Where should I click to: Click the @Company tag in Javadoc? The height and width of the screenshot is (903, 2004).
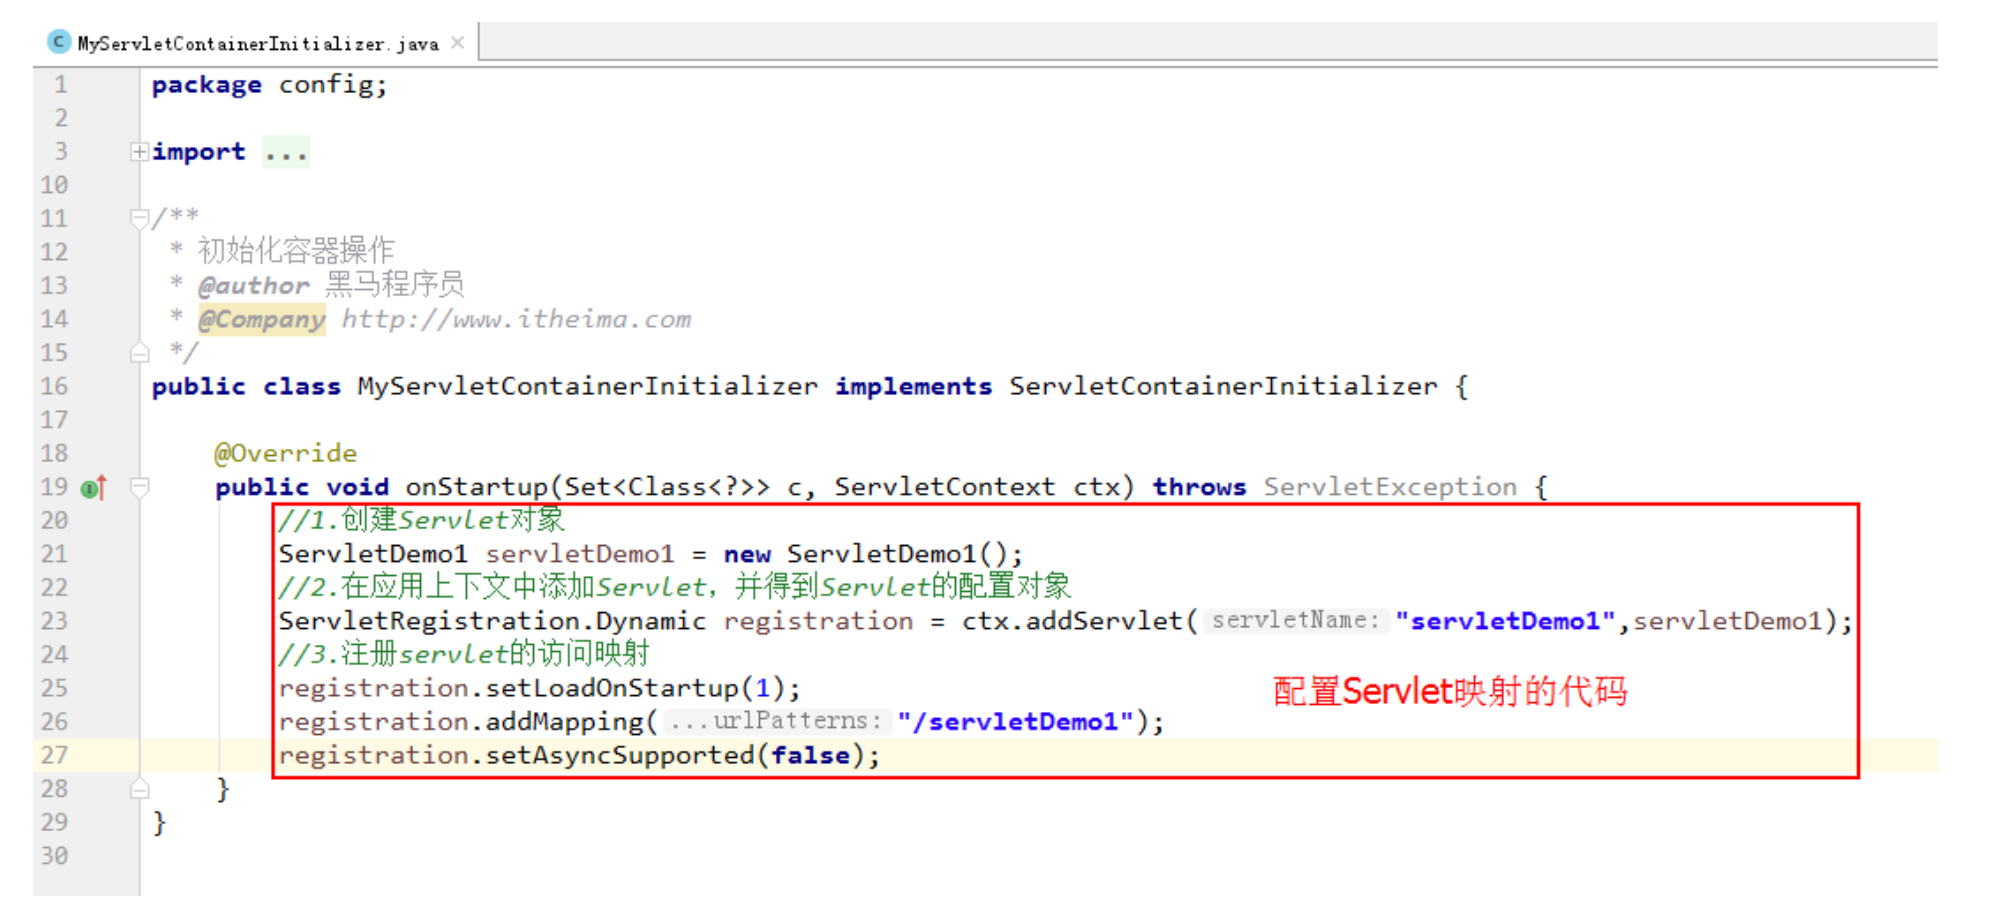coord(262,319)
